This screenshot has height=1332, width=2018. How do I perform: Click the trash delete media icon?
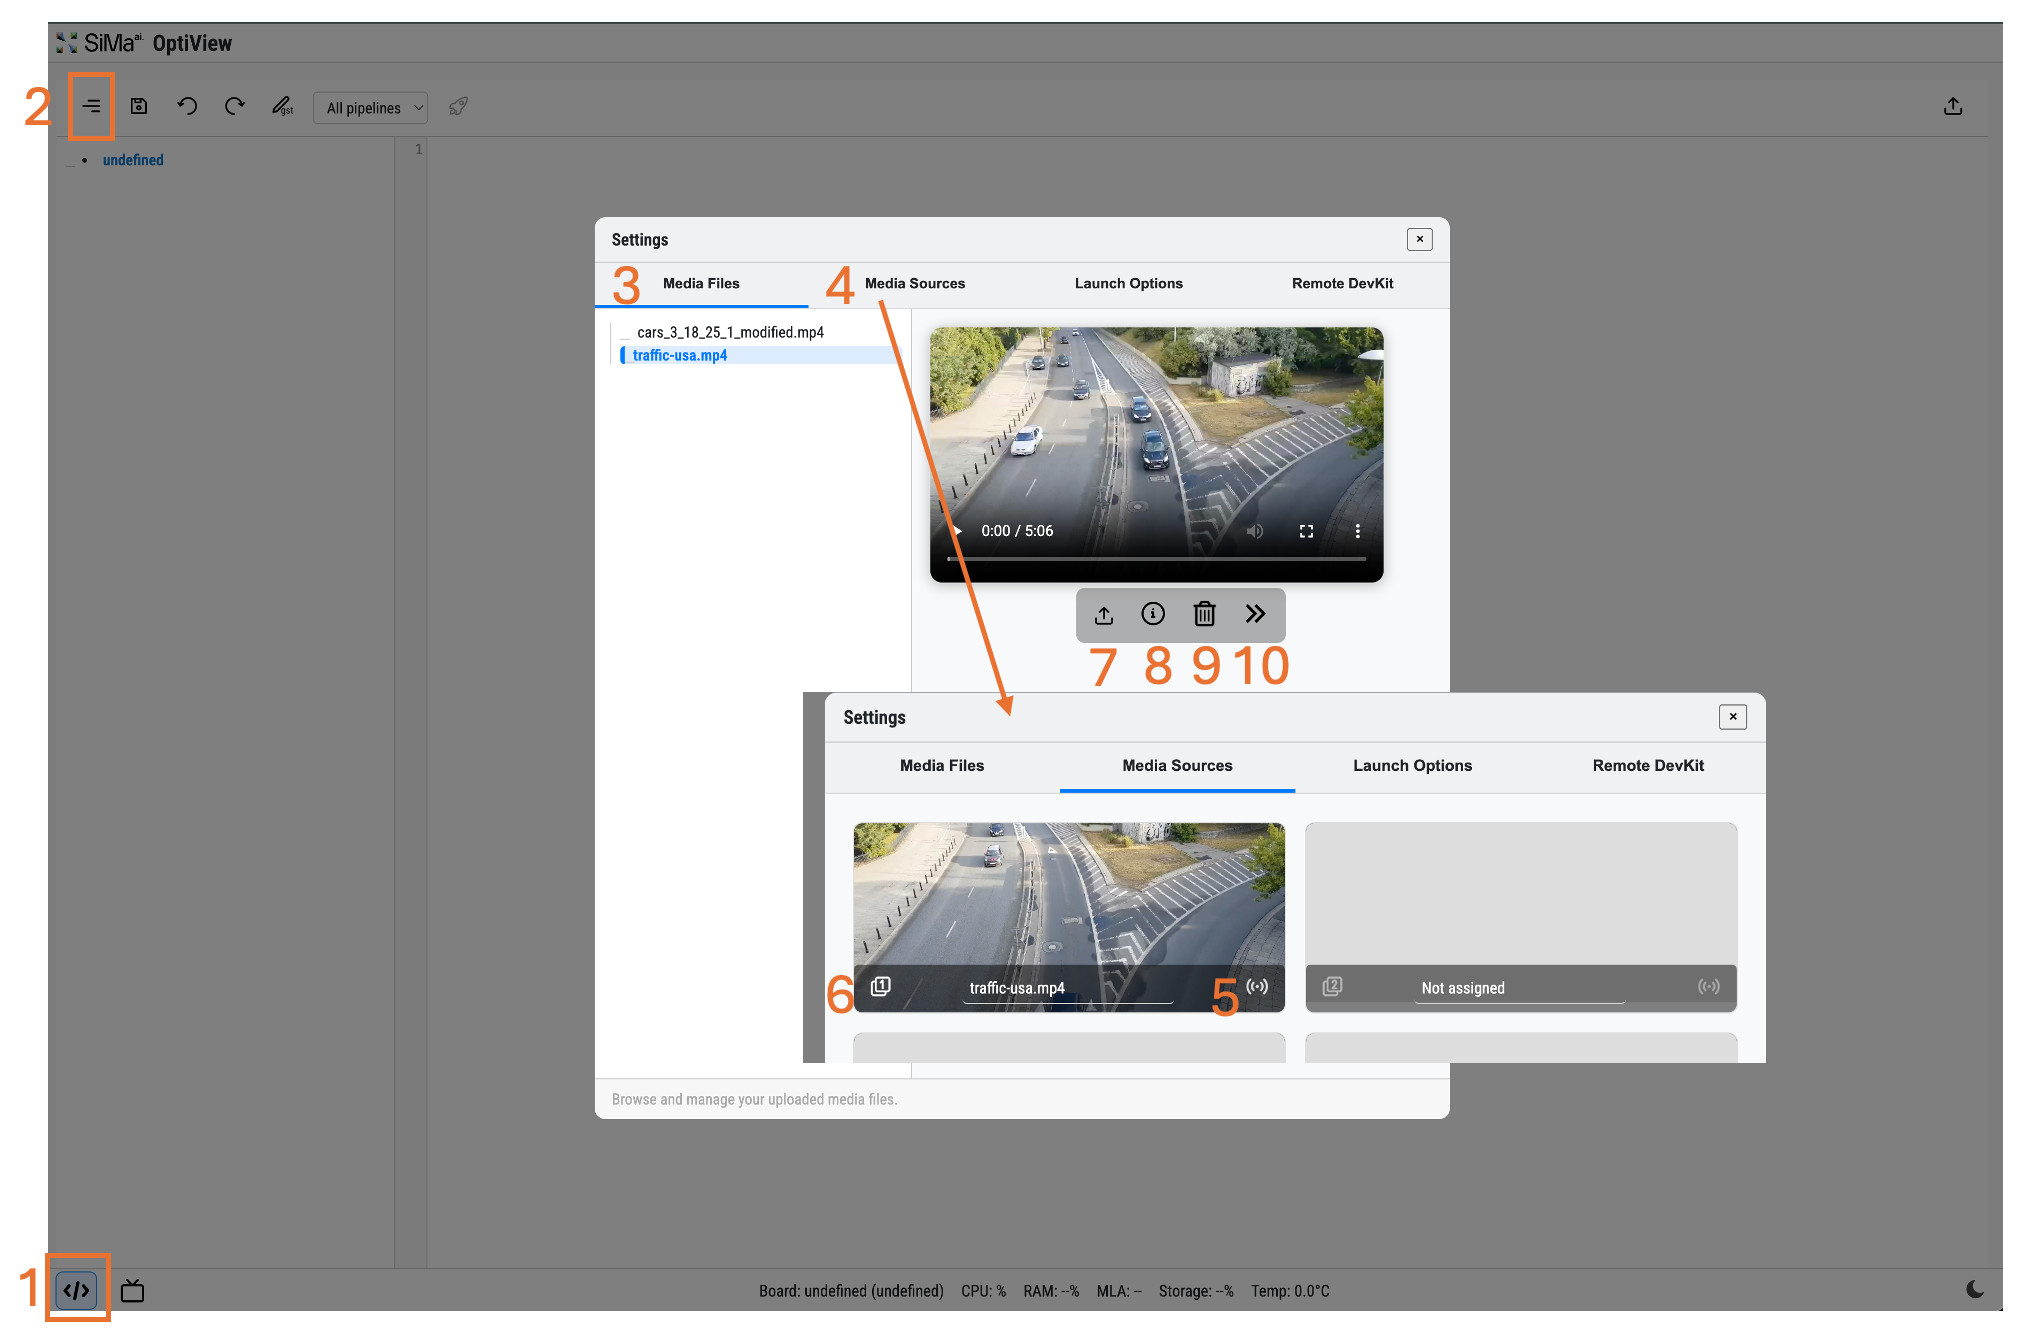pos(1204,614)
